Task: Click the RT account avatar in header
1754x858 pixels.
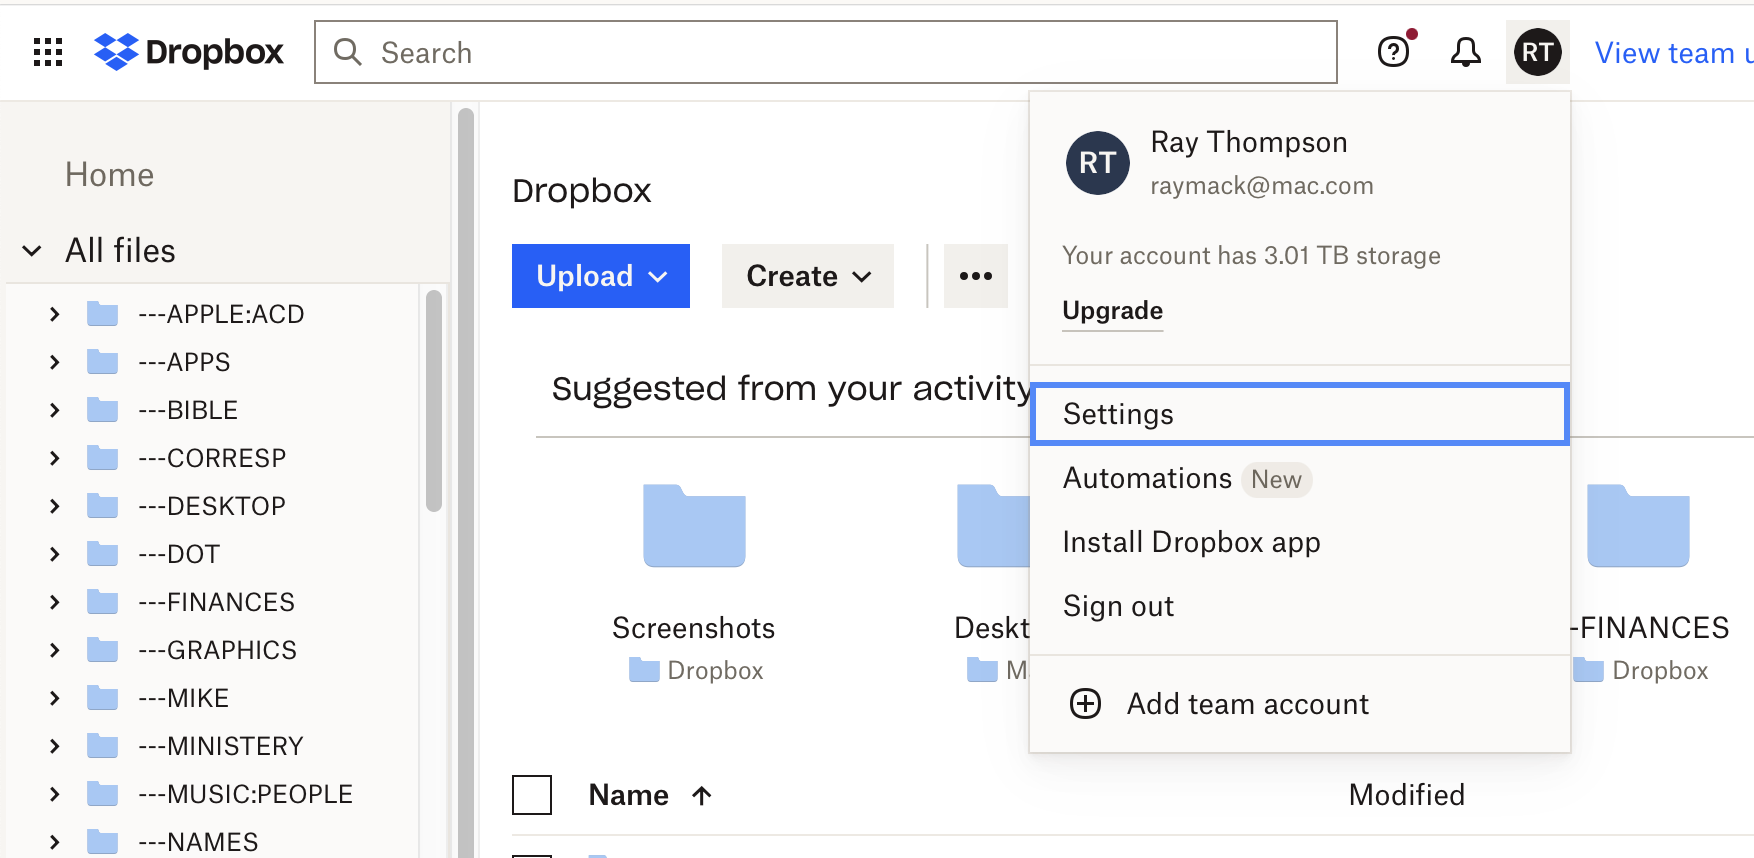Action: point(1537,52)
